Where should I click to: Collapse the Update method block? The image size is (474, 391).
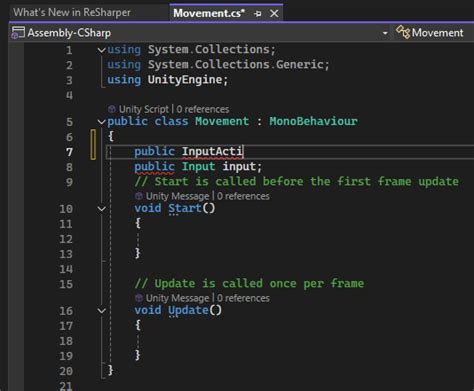point(101,311)
